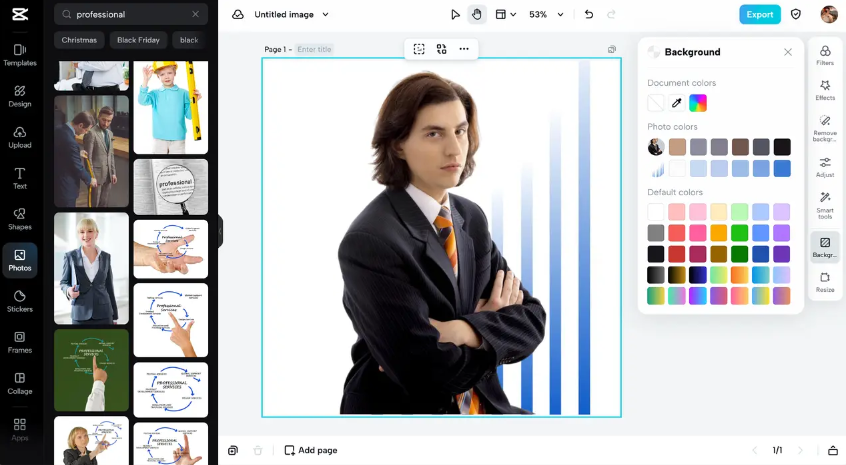Select the black search tag
The height and width of the screenshot is (465, 846).
click(189, 40)
